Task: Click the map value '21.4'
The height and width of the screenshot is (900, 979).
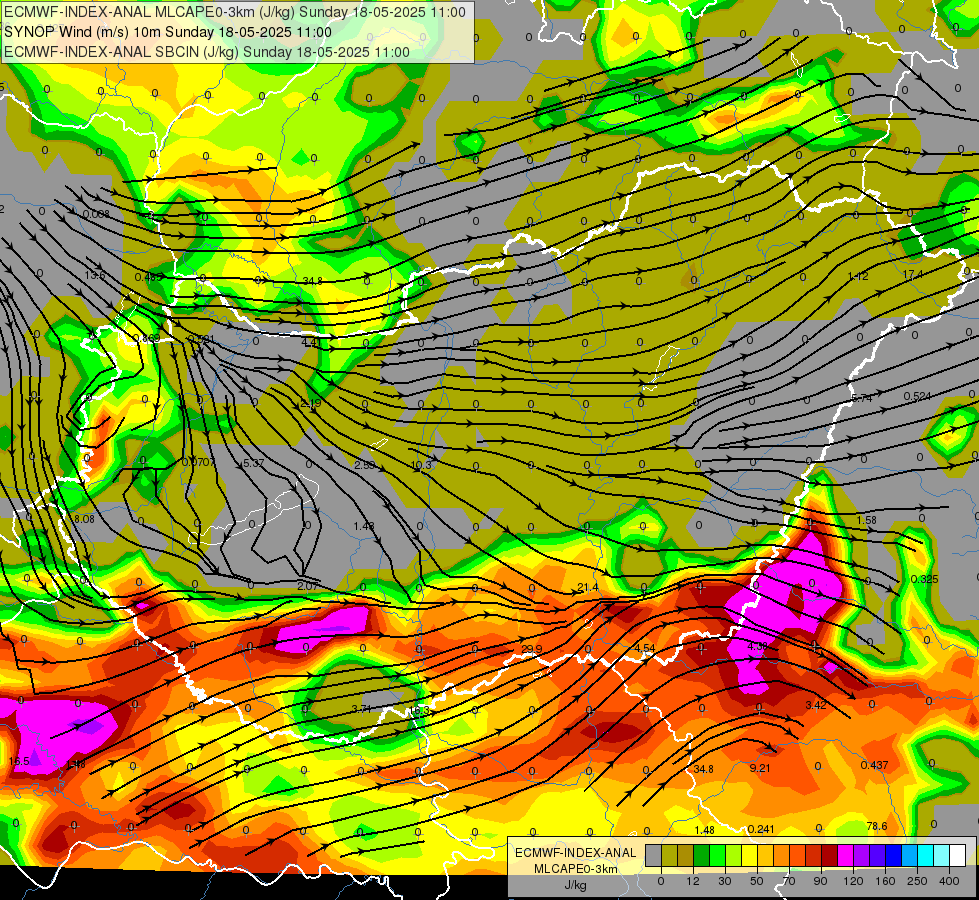Action: [588, 587]
